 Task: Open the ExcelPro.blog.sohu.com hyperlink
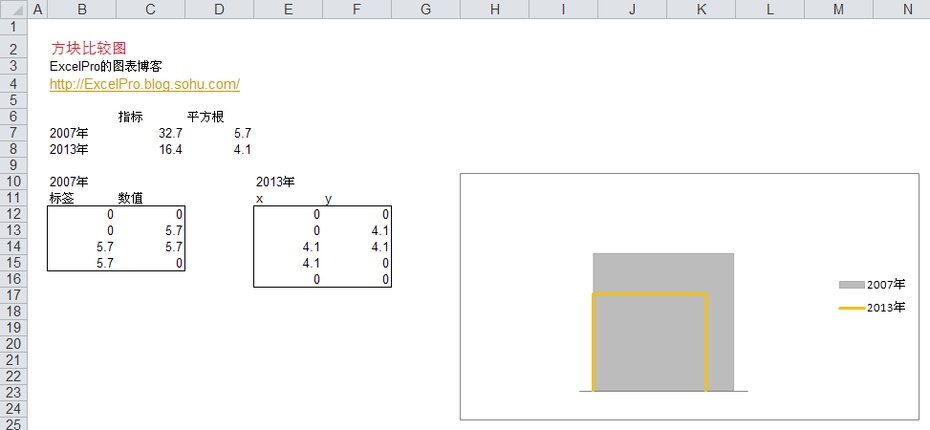[x=145, y=84]
